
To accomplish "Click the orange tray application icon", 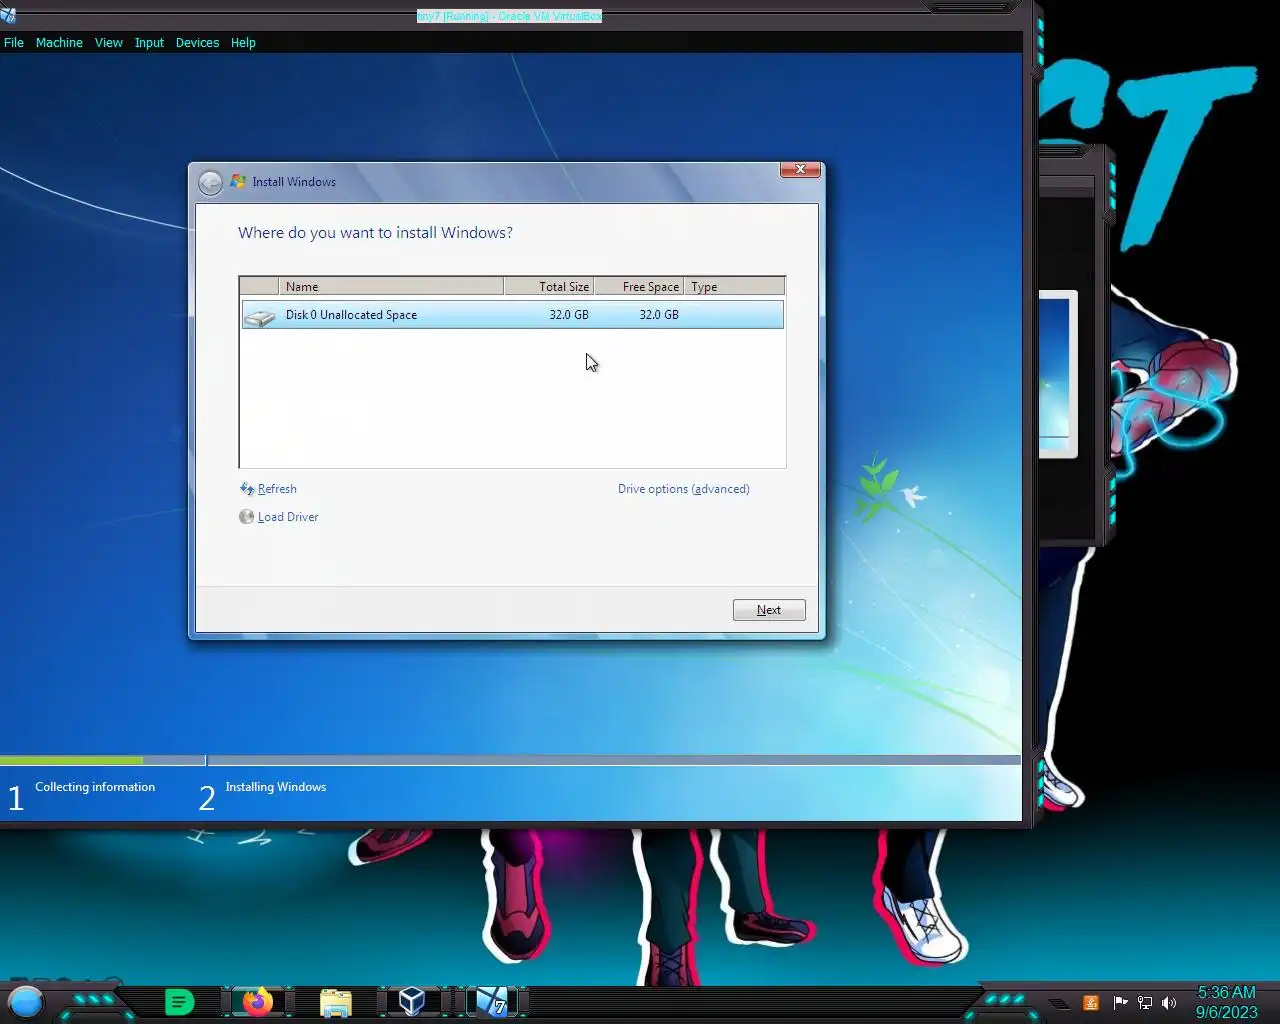I will tap(1091, 1003).
